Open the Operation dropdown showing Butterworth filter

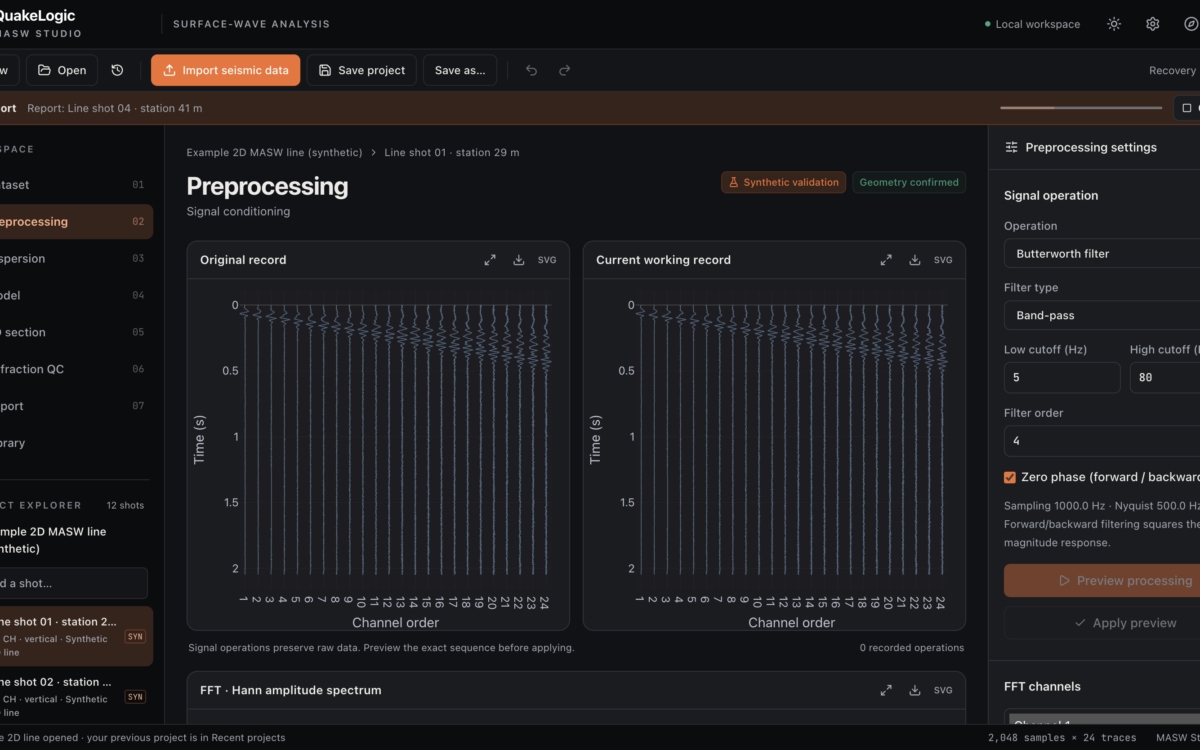(1102, 254)
